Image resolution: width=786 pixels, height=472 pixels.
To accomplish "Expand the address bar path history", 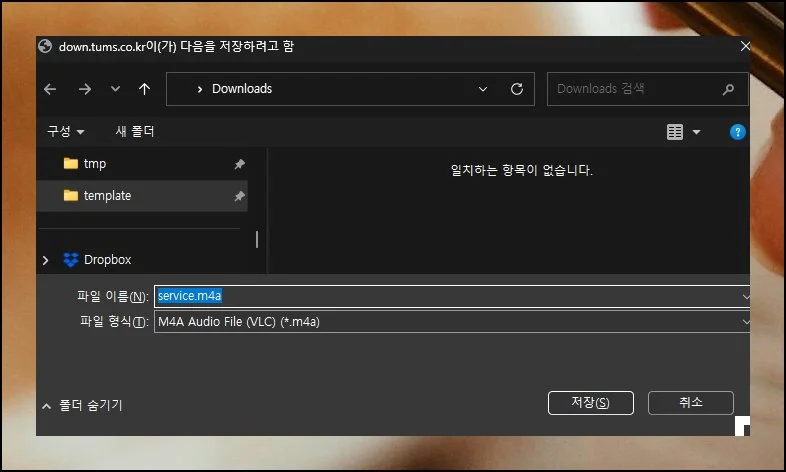I will (484, 89).
